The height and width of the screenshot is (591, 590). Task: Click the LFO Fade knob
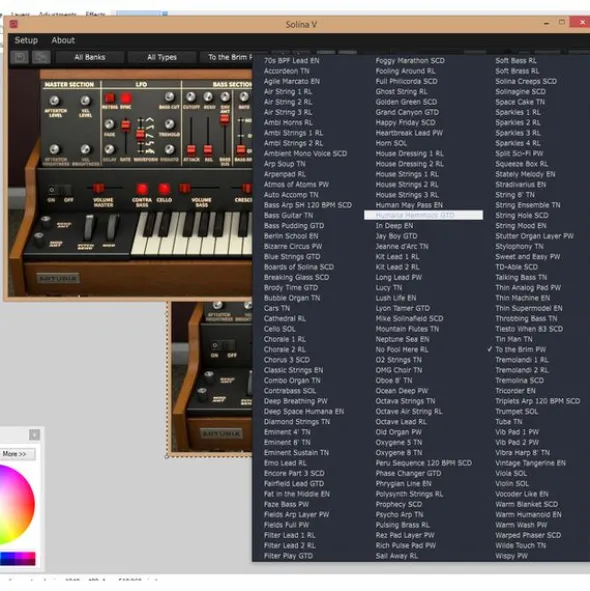click(109, 124)
